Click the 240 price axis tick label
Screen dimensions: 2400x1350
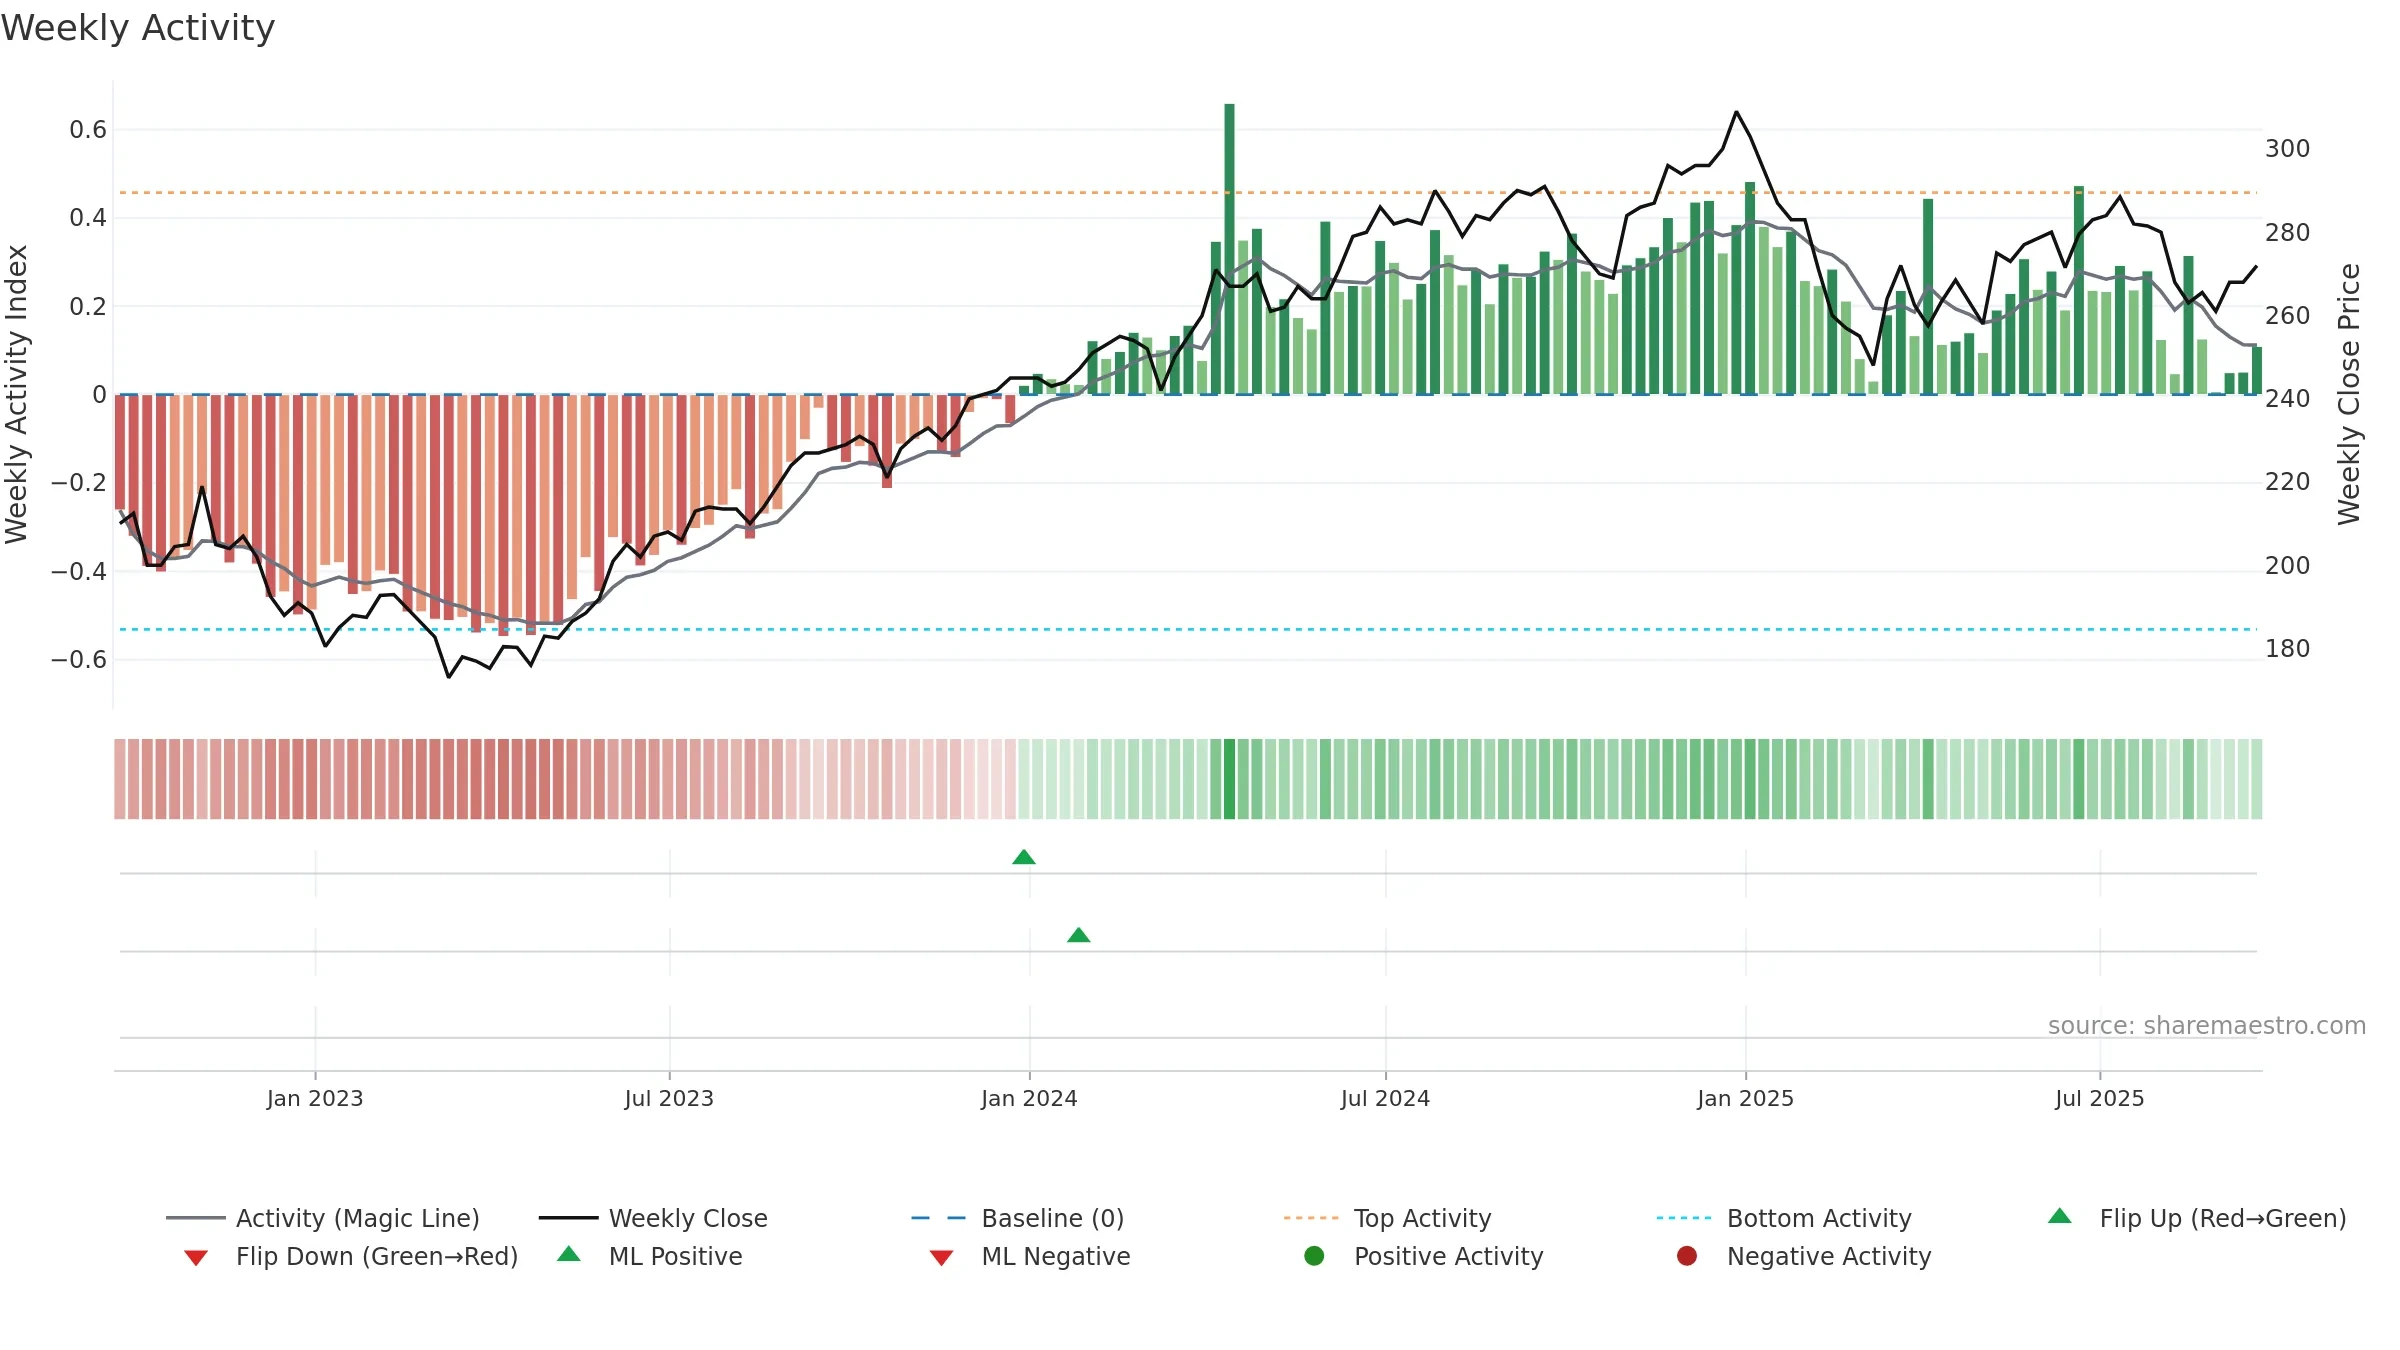pos(2287,399)
